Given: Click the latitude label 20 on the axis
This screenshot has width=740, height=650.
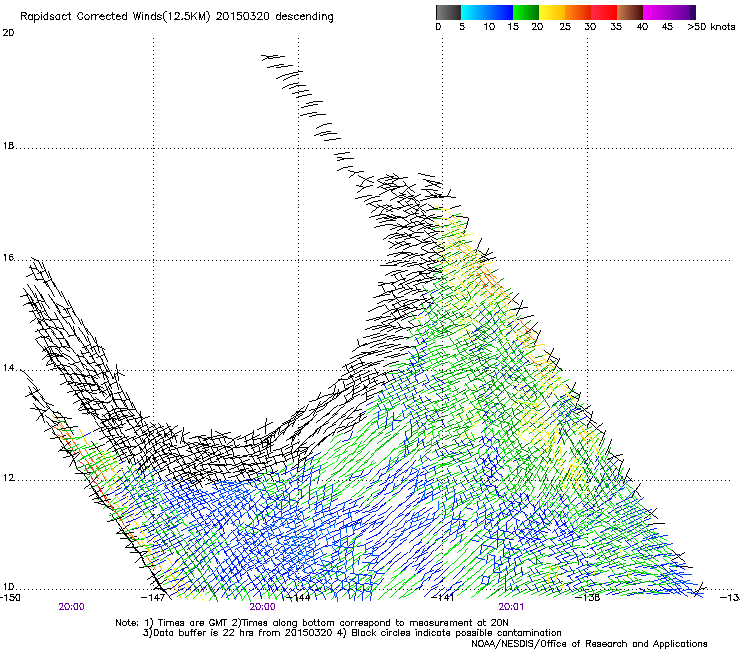Looking at the screenshot, I should (8, 33).
